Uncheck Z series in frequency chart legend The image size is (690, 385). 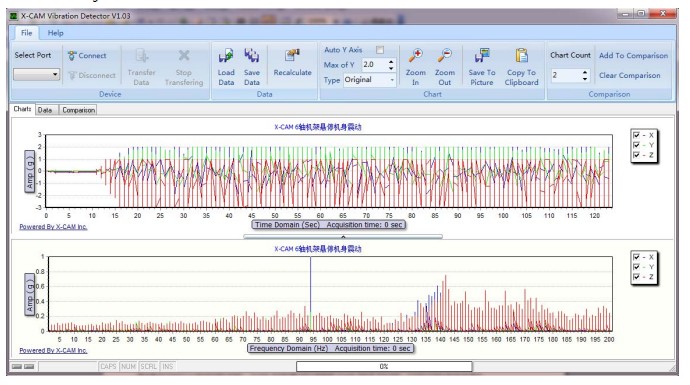point(636,277)
